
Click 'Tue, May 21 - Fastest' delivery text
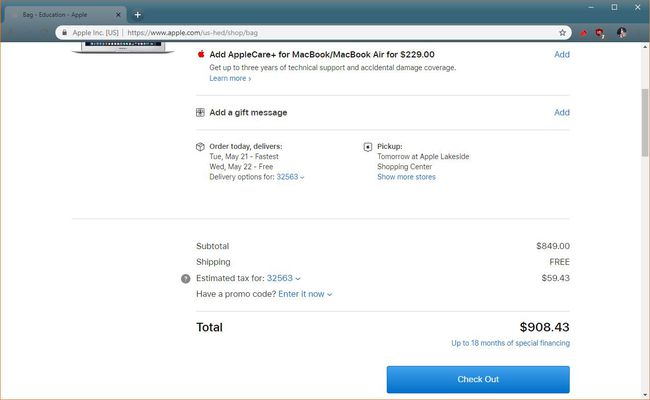click(244, 157)
